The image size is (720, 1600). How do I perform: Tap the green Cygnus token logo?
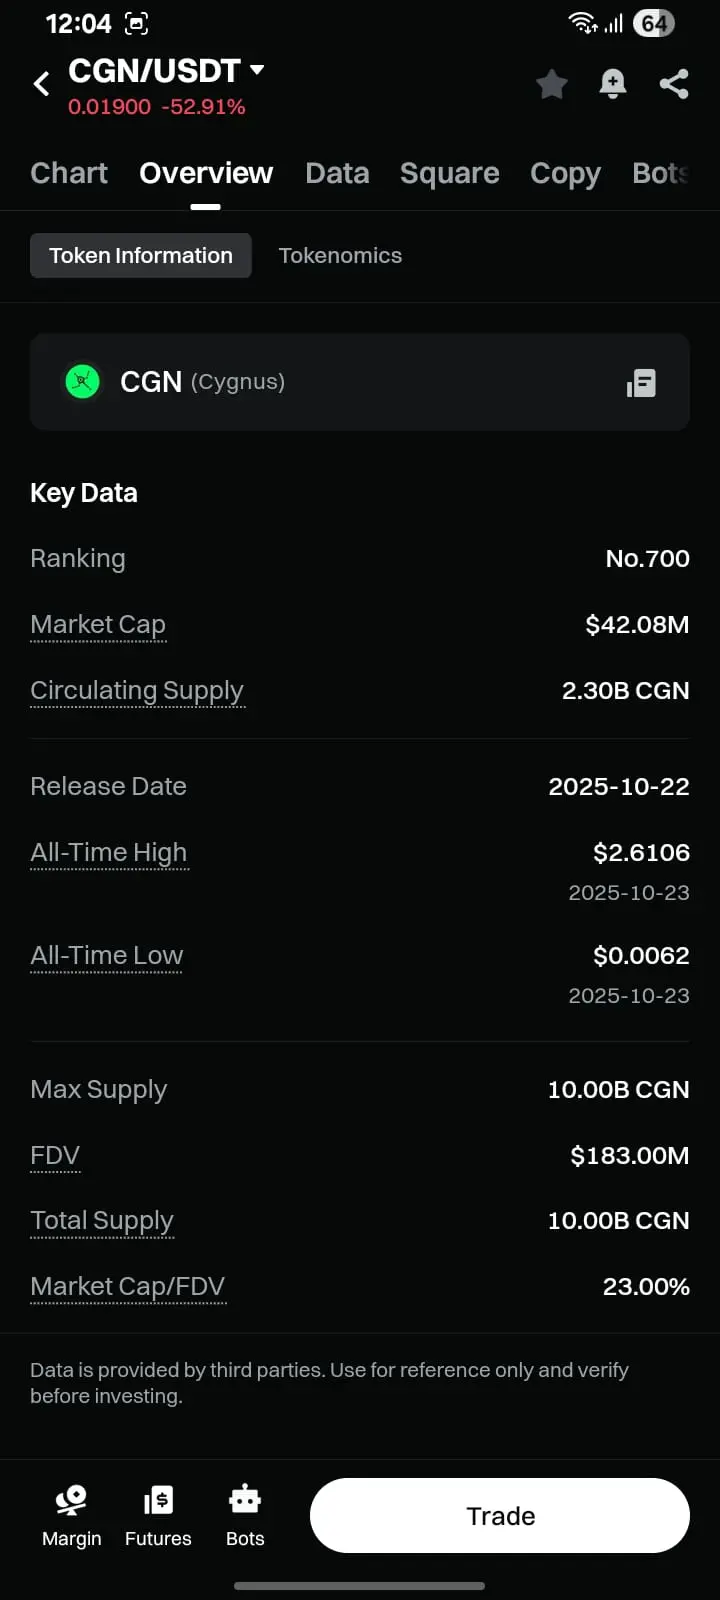click(82, 381)
